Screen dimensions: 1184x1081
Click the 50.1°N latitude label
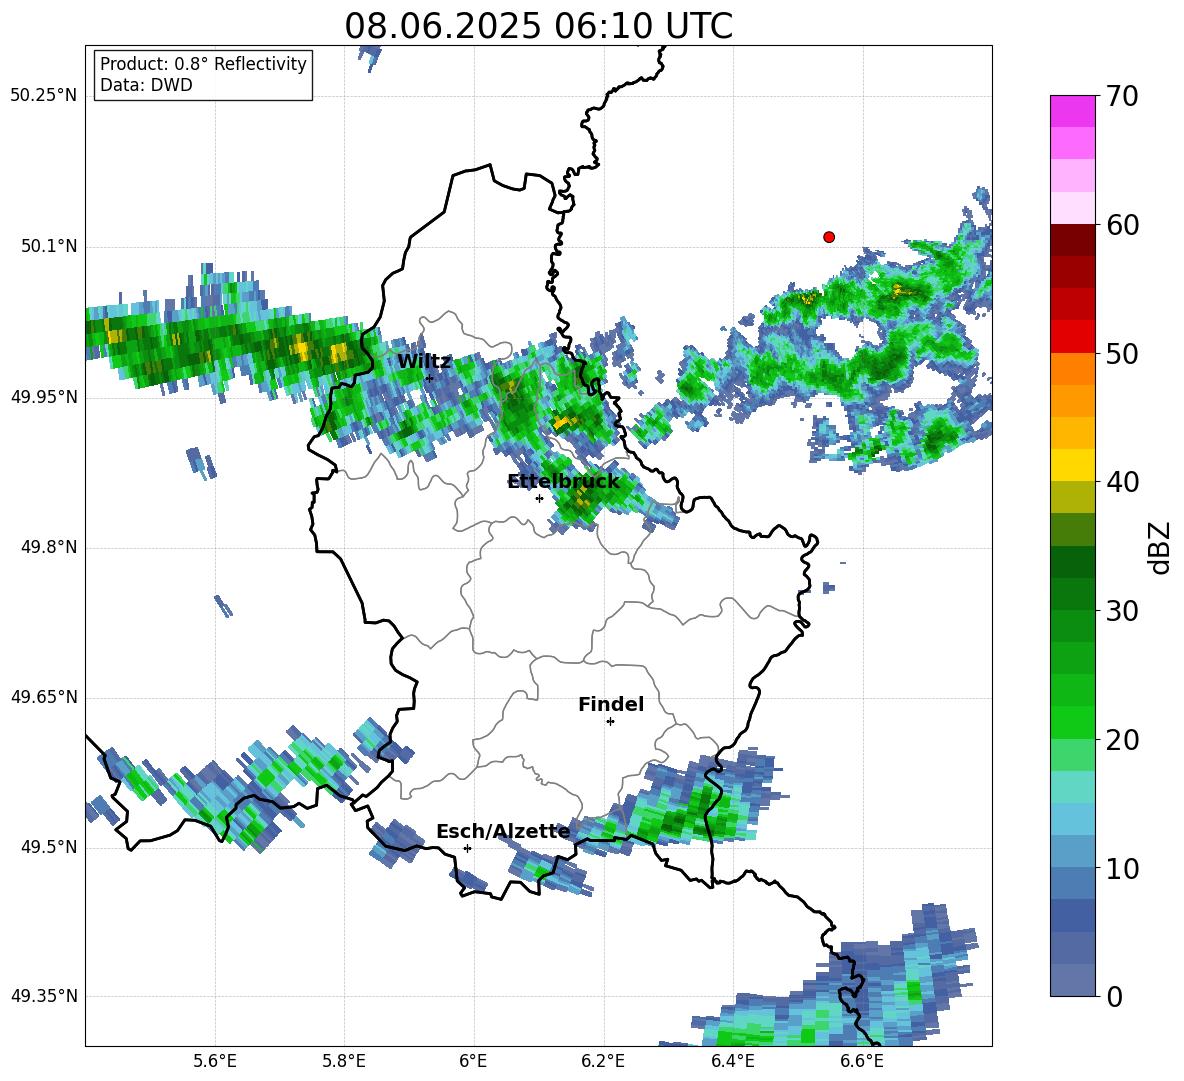[48, 247]
